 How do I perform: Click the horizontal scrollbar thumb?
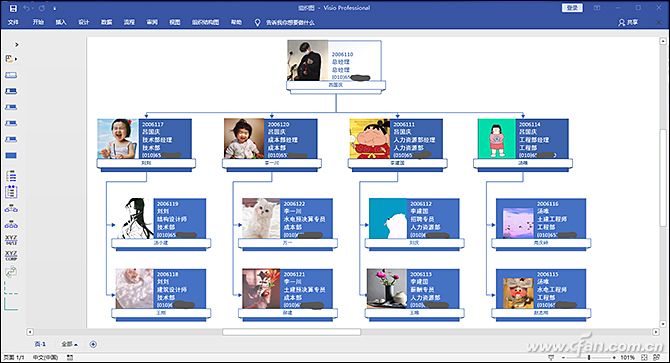tap(291, 332)
